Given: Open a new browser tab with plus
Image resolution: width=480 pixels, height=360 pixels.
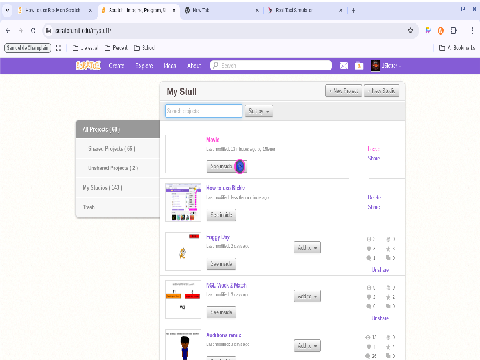Looking at the screenshot, I should click(353, 11).
